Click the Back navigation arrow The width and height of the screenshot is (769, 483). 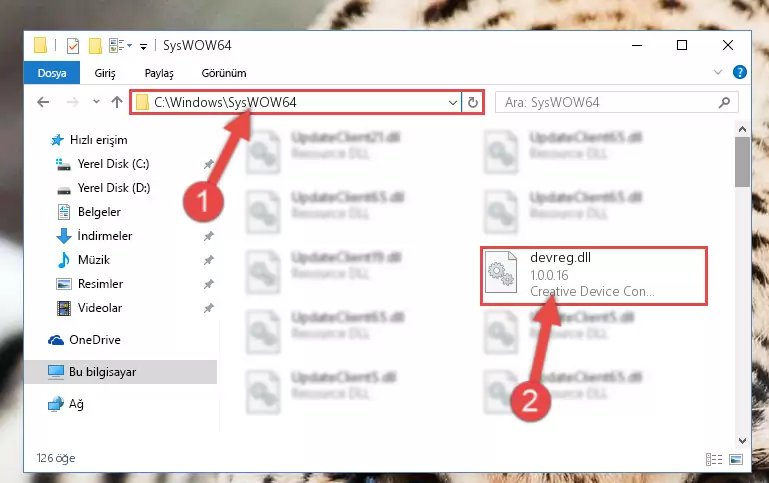point(43,102)
